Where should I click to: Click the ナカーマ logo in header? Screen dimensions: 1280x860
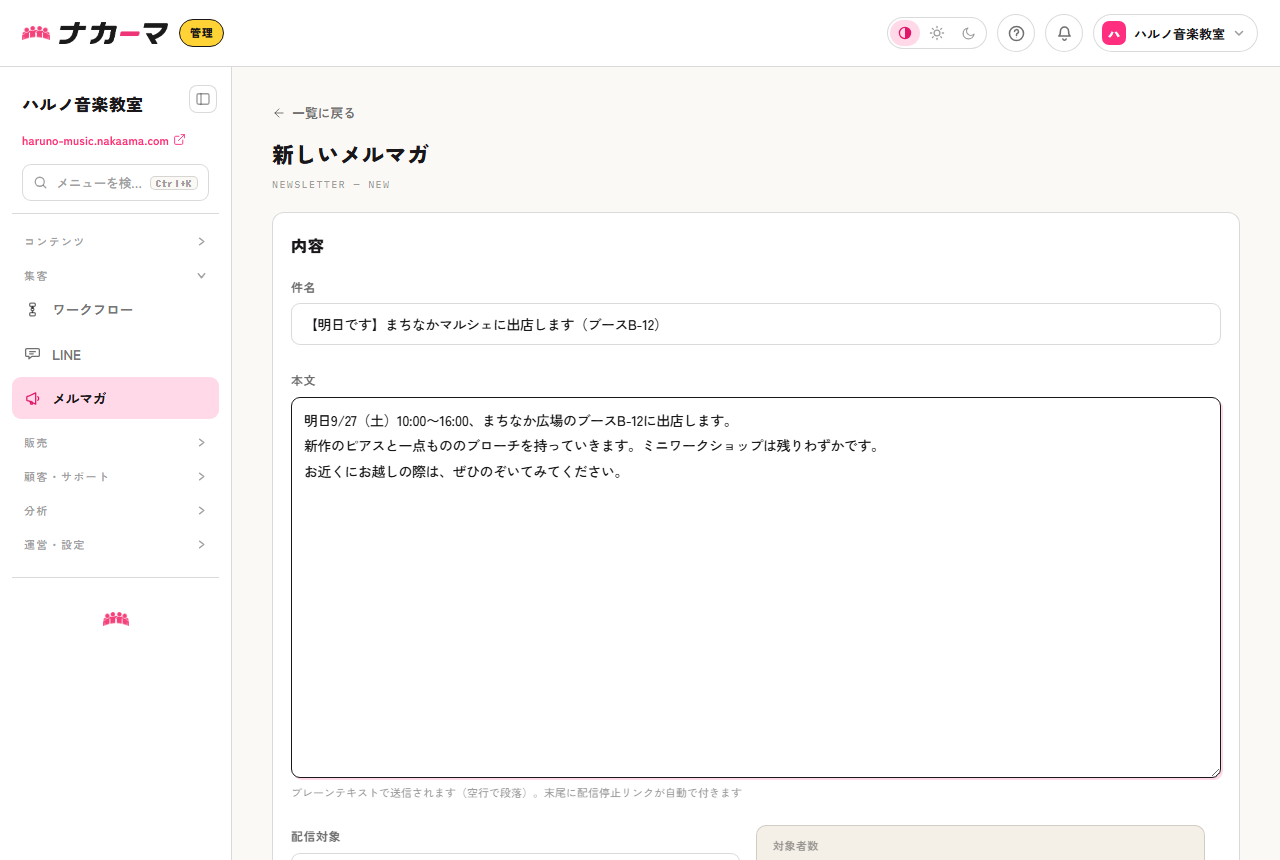[95, 33]
